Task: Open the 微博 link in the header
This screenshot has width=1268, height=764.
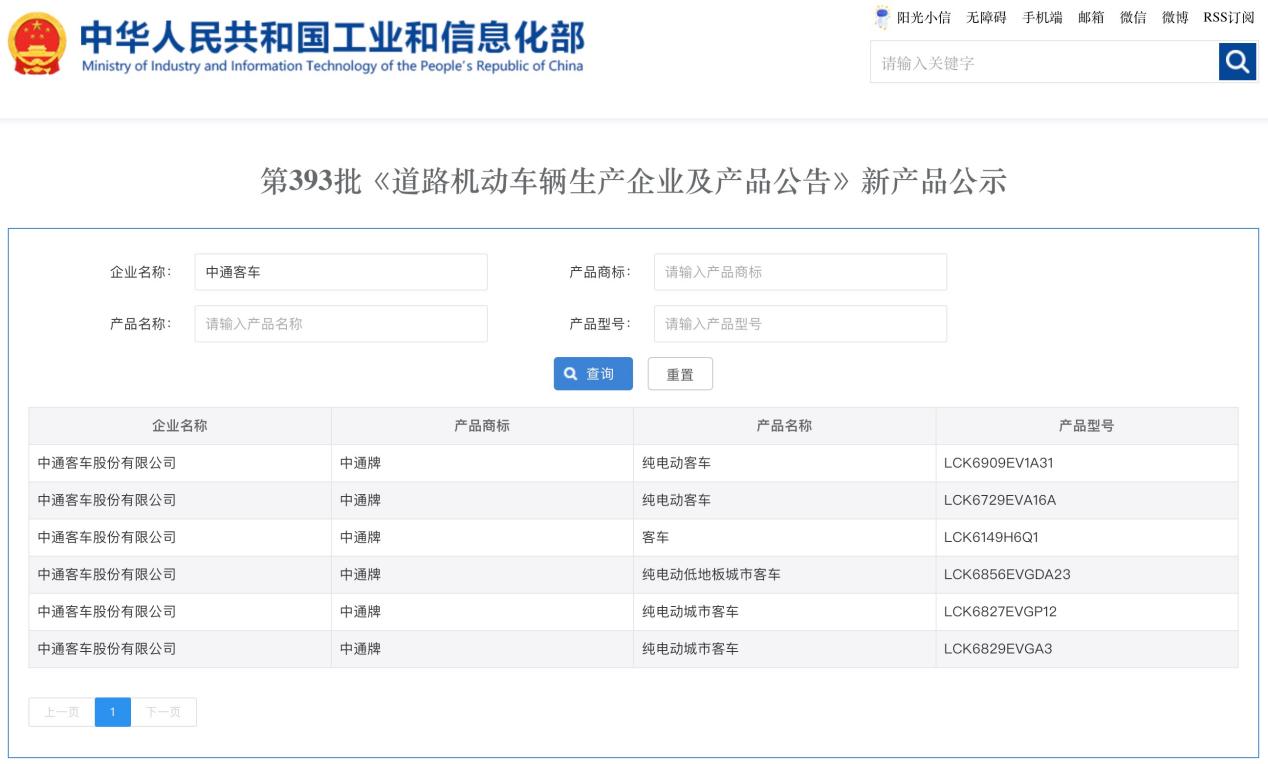Action: (1175, 18)
